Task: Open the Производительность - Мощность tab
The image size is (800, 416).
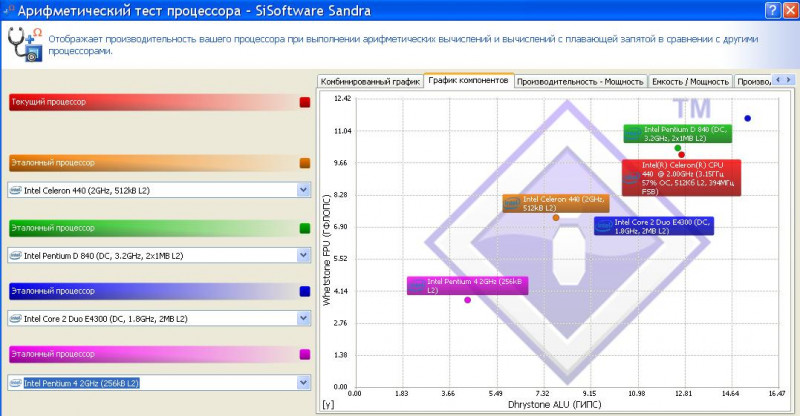Action: pos(580,82)
